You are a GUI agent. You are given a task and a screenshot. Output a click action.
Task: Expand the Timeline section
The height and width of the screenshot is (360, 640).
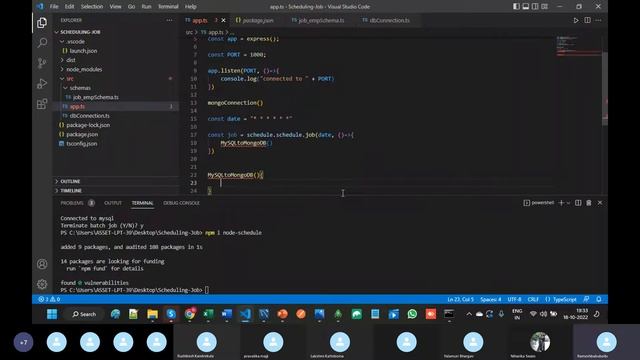coord(116,191)
